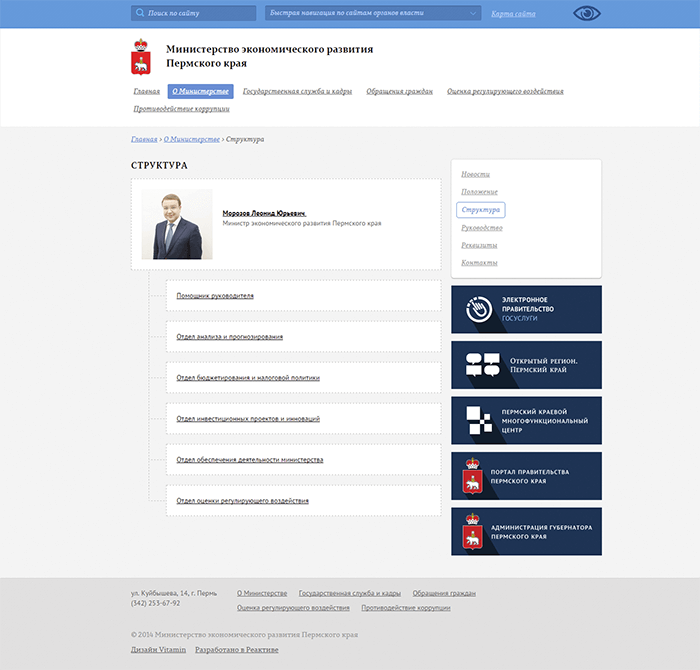Viewport: 700px width, 670px height.
Task: Open the Открытый регион Пермский край banner
Action: [526, 365]
